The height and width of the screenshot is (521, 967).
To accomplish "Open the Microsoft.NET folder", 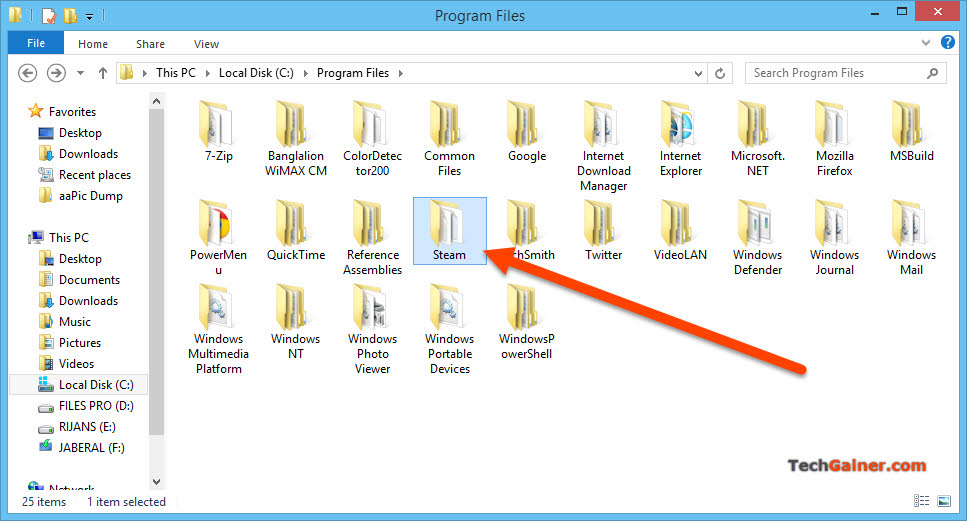I will coord(758,139).
